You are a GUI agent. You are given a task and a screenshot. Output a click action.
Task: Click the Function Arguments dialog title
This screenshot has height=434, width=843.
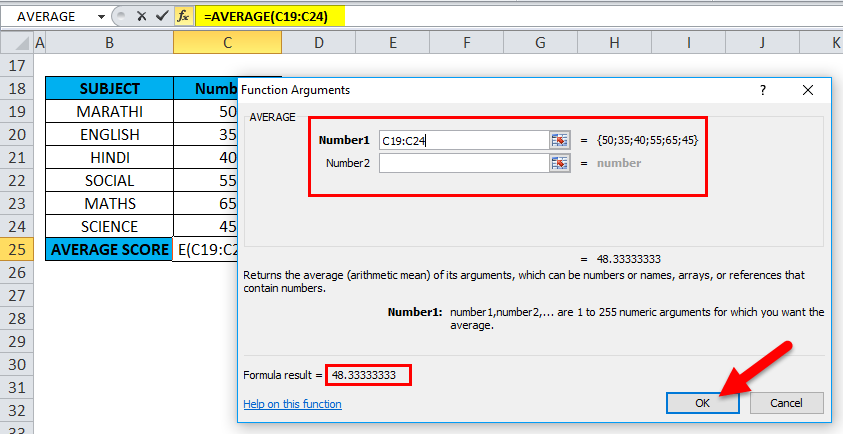pyautogui.click(x=296, y=90)
